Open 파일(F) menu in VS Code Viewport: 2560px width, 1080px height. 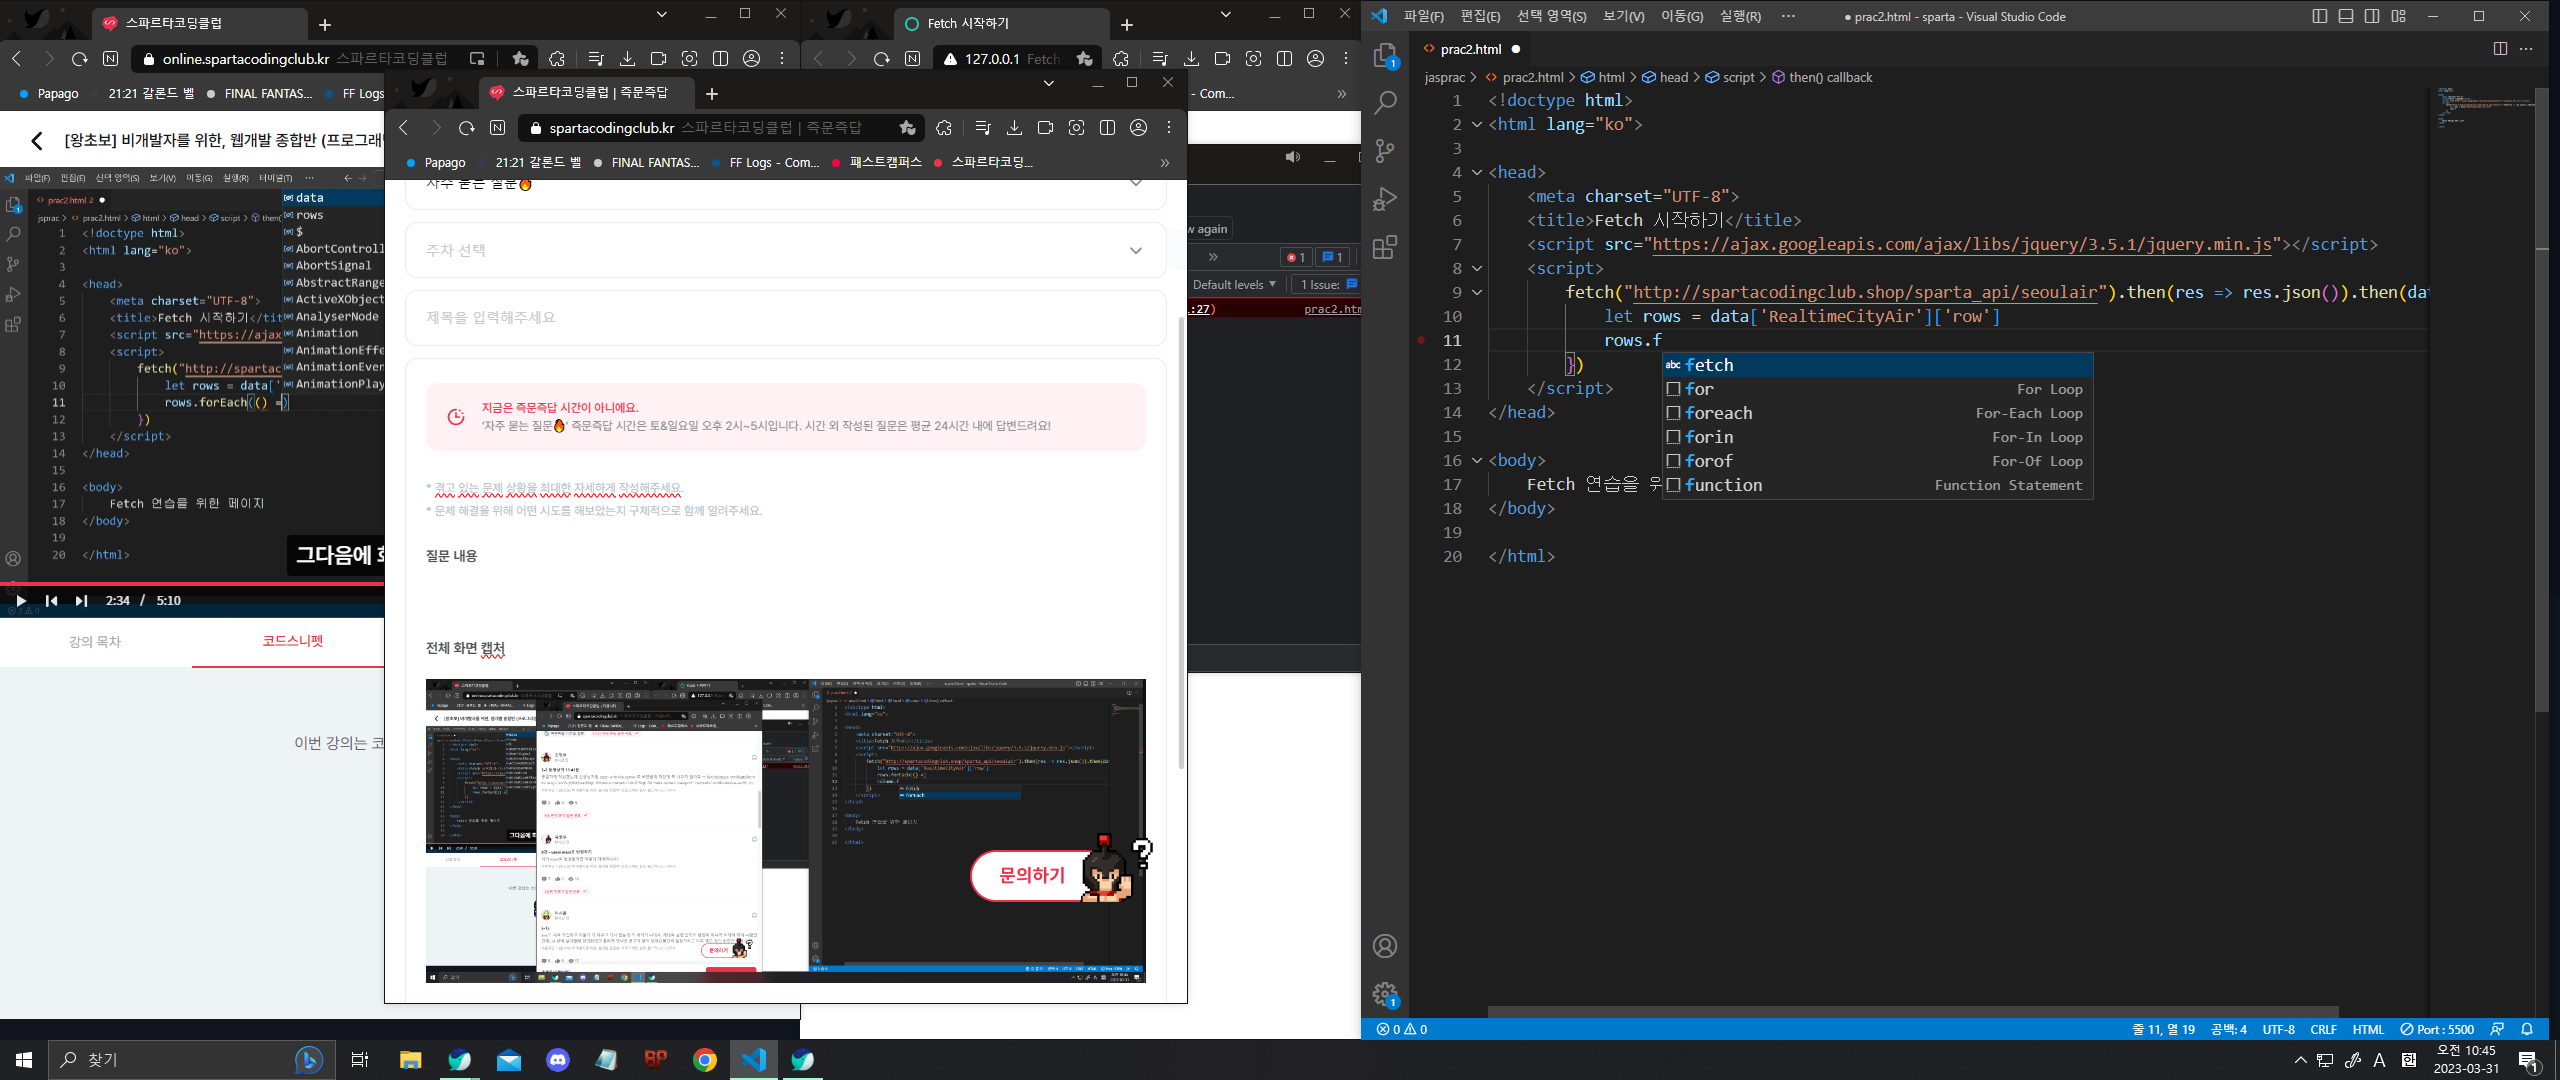click(x=1423, y=16)
